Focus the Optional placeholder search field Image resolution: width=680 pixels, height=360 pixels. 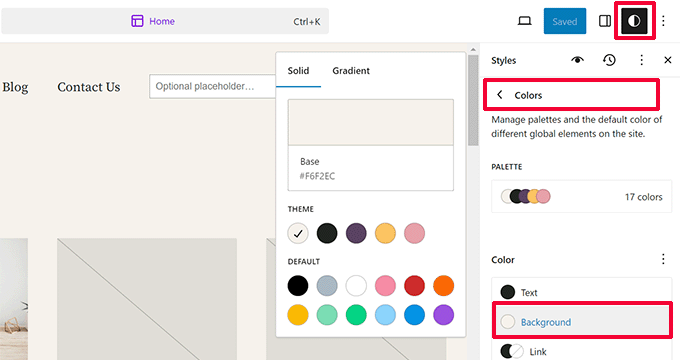[x=212, y=86]
